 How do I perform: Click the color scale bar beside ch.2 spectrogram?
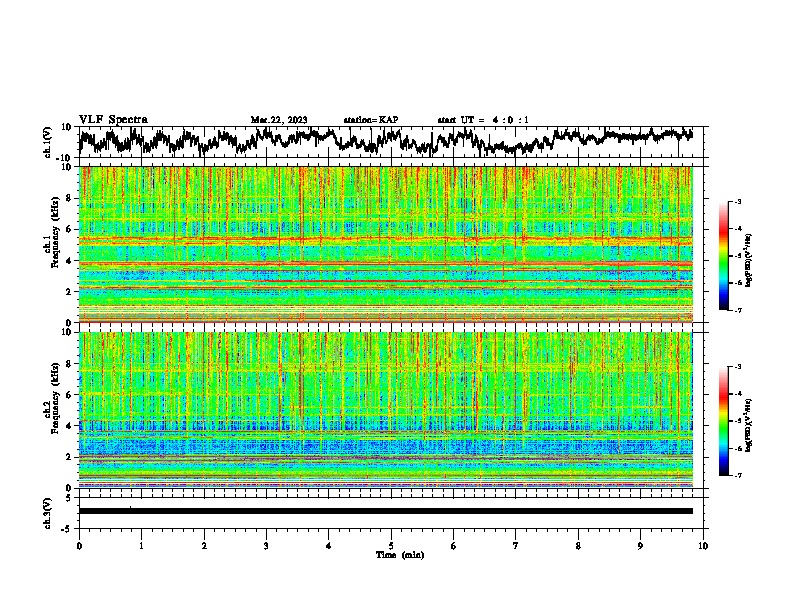[x=723, y=421]
